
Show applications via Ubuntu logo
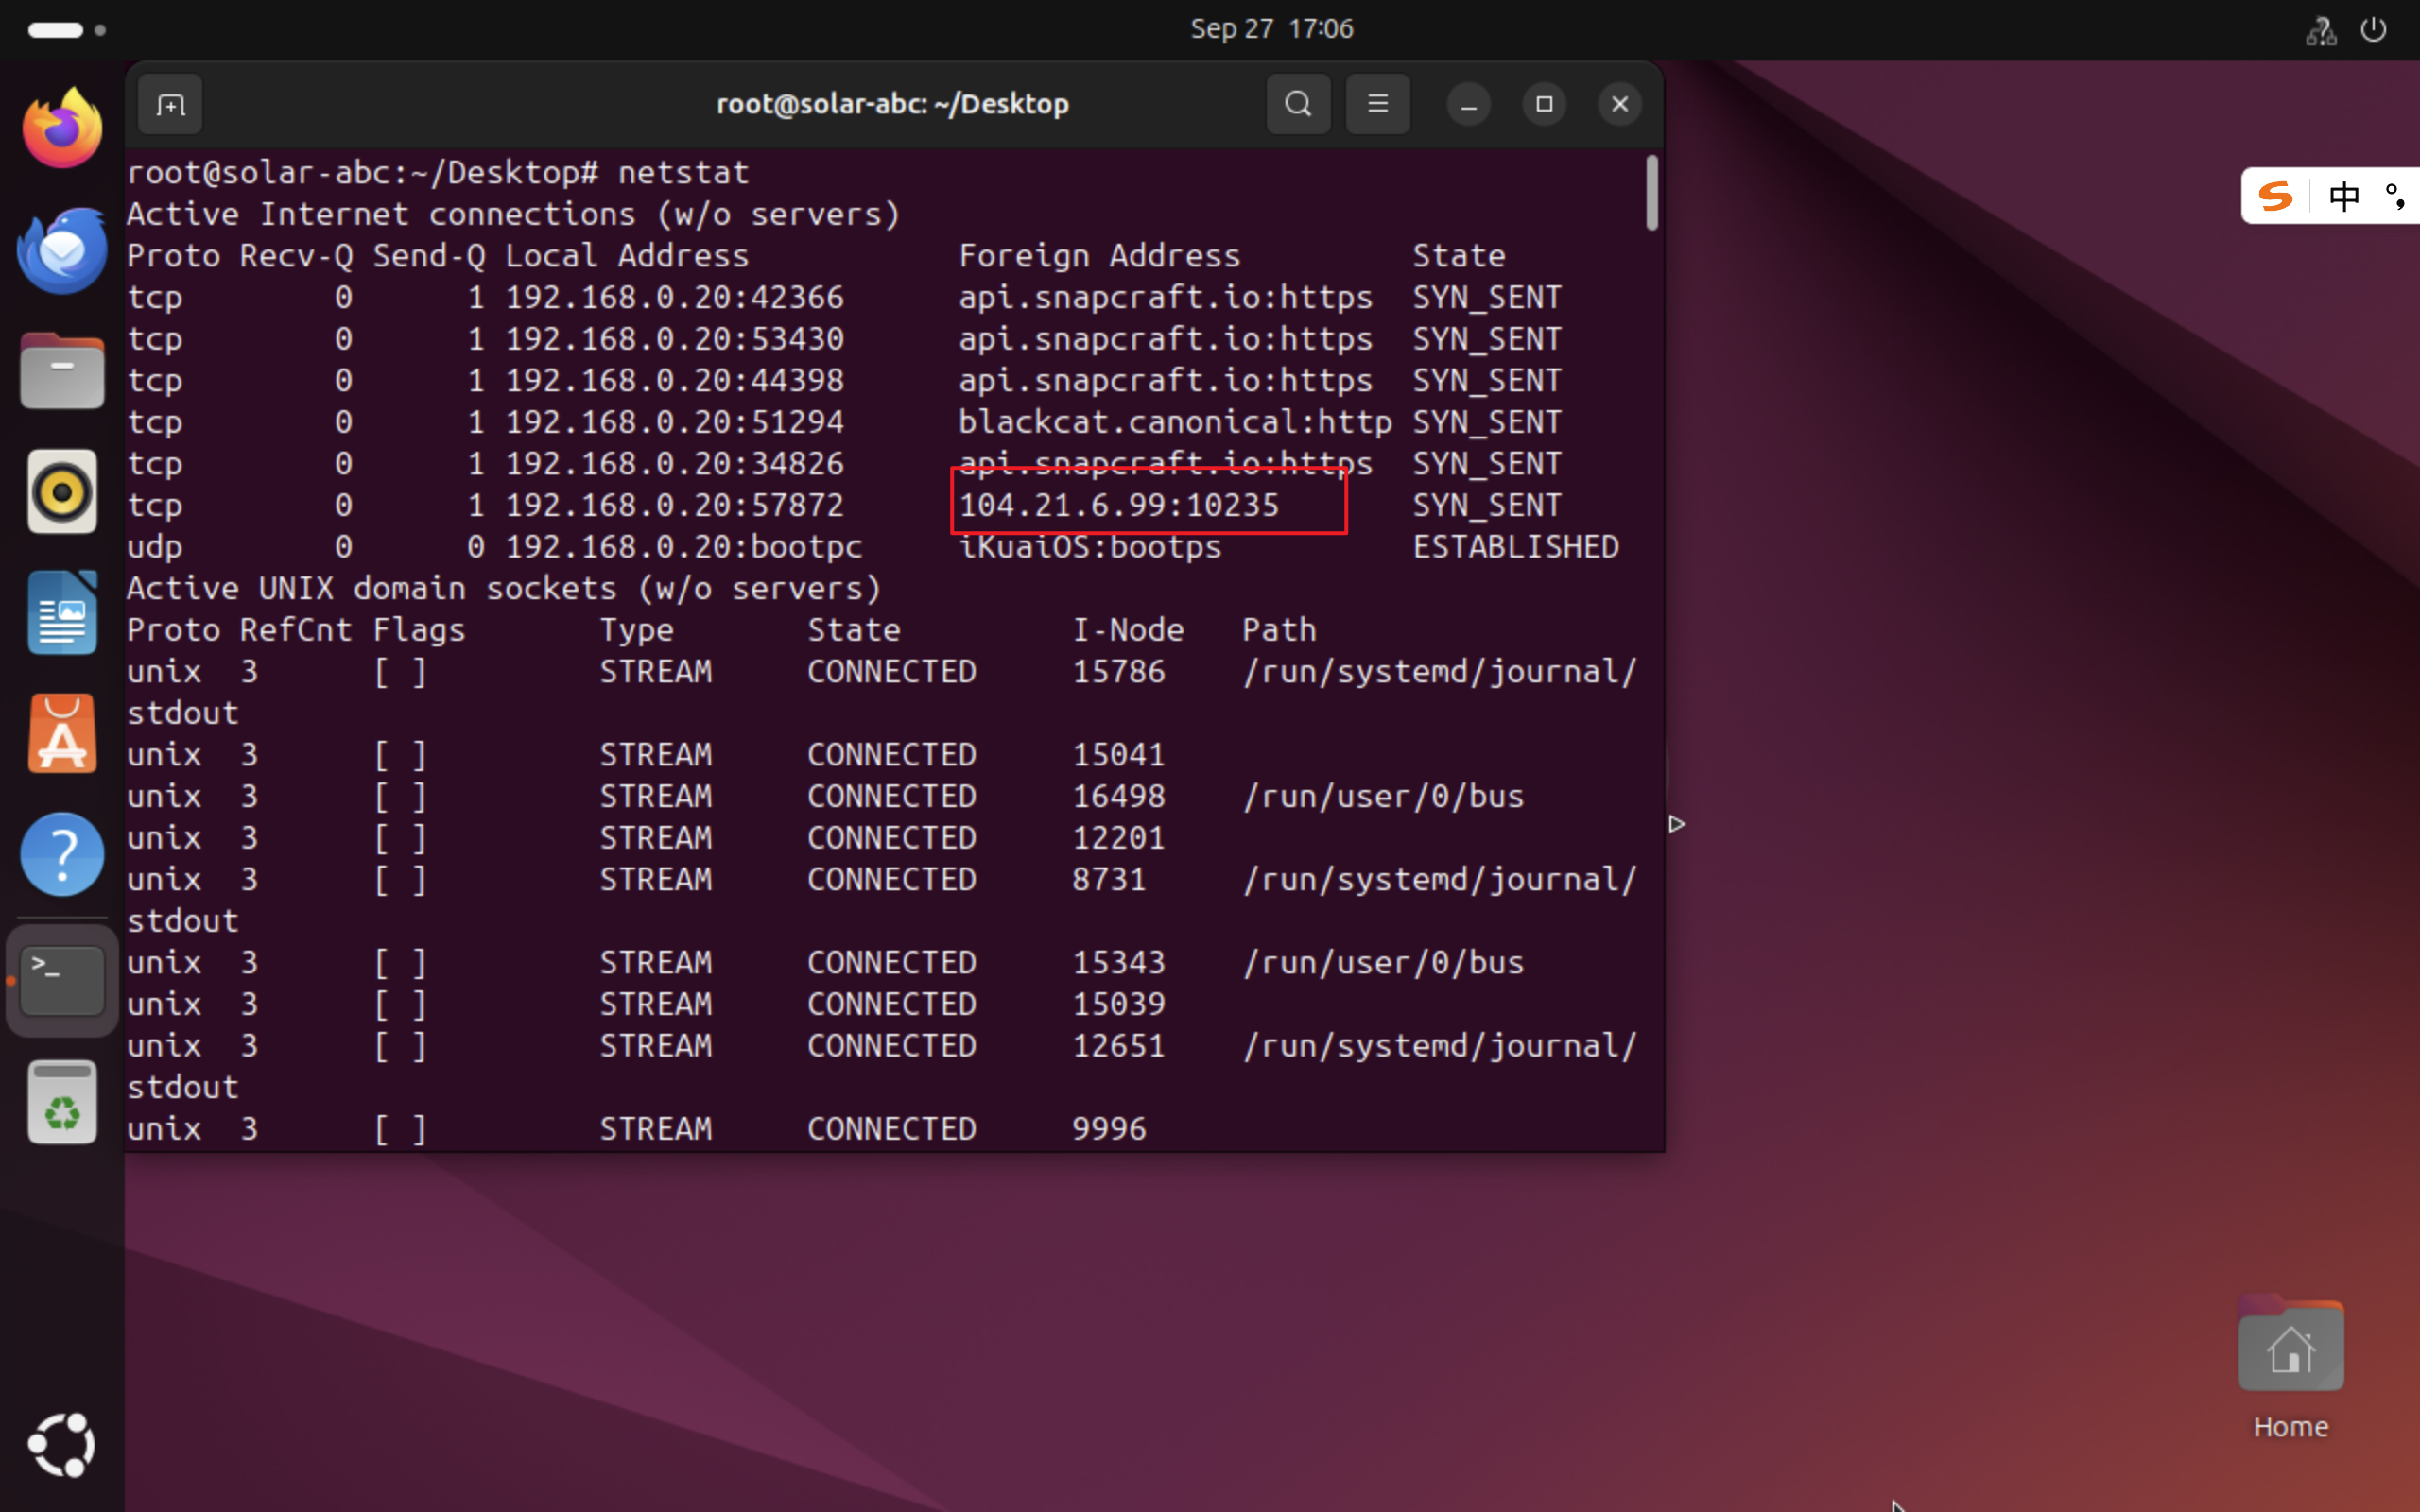[62, 1444]
